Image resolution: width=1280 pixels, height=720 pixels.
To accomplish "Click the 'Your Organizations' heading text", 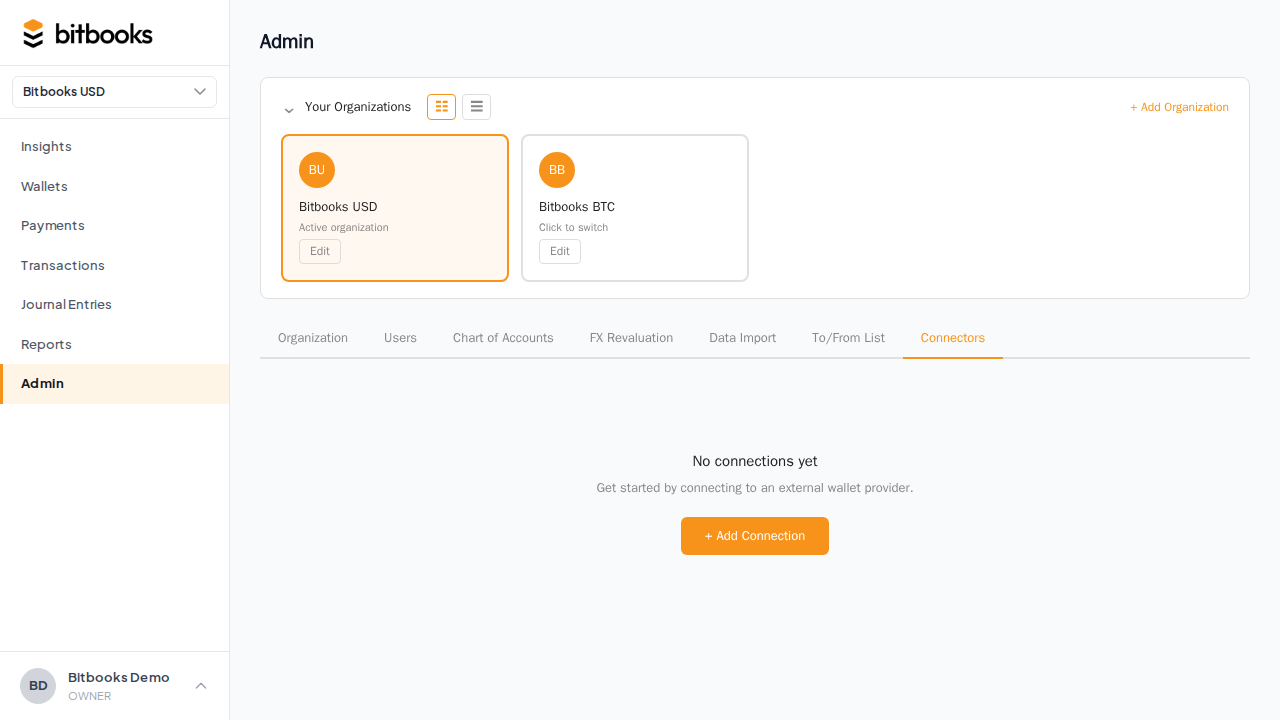I will pyautogui.click(x=358, y=107).
